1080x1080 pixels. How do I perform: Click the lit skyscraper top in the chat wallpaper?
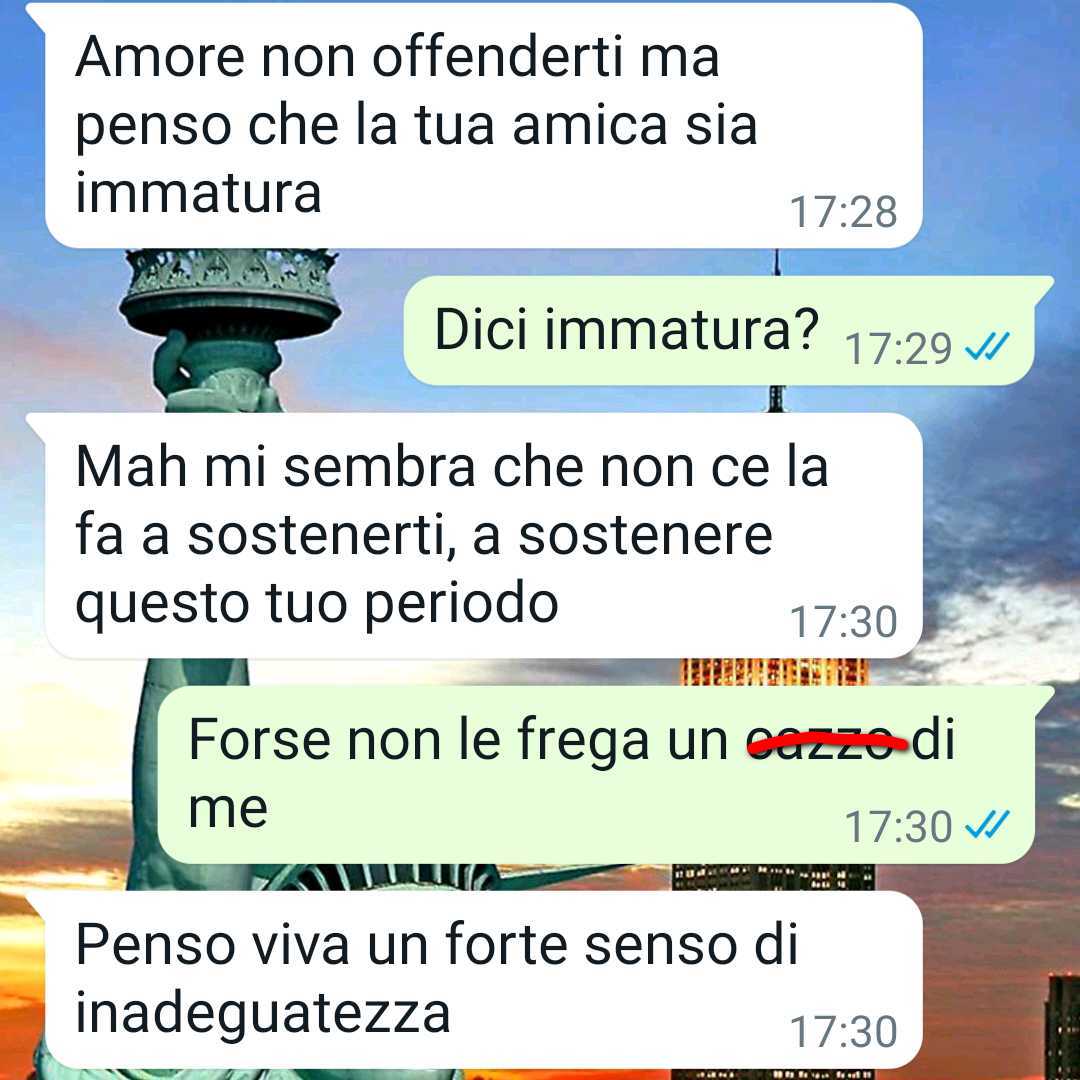(x=774, y=672)
